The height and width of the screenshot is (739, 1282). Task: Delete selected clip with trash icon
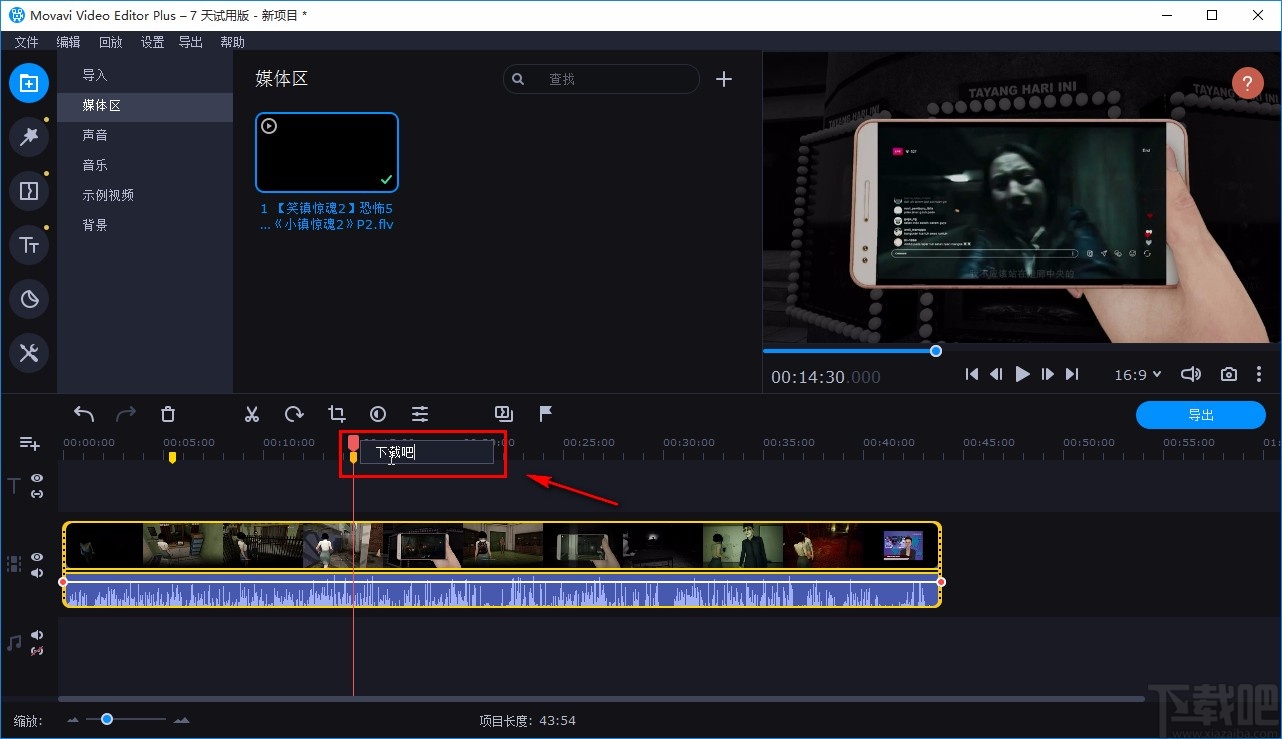[168, 414]
